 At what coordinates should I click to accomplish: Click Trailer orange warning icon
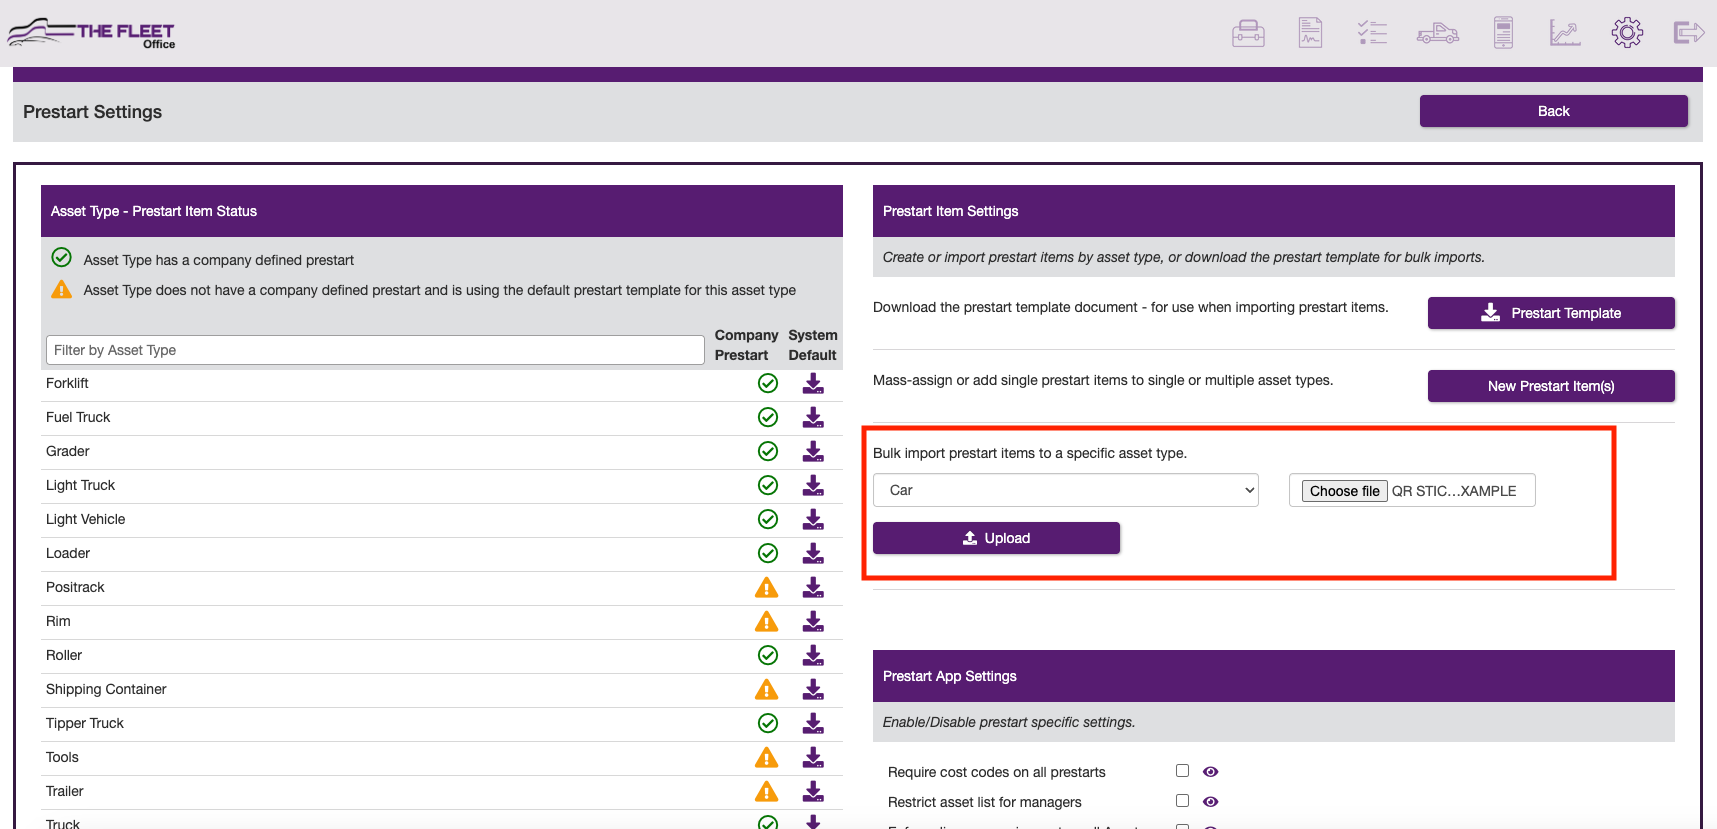tap(767, 791)
